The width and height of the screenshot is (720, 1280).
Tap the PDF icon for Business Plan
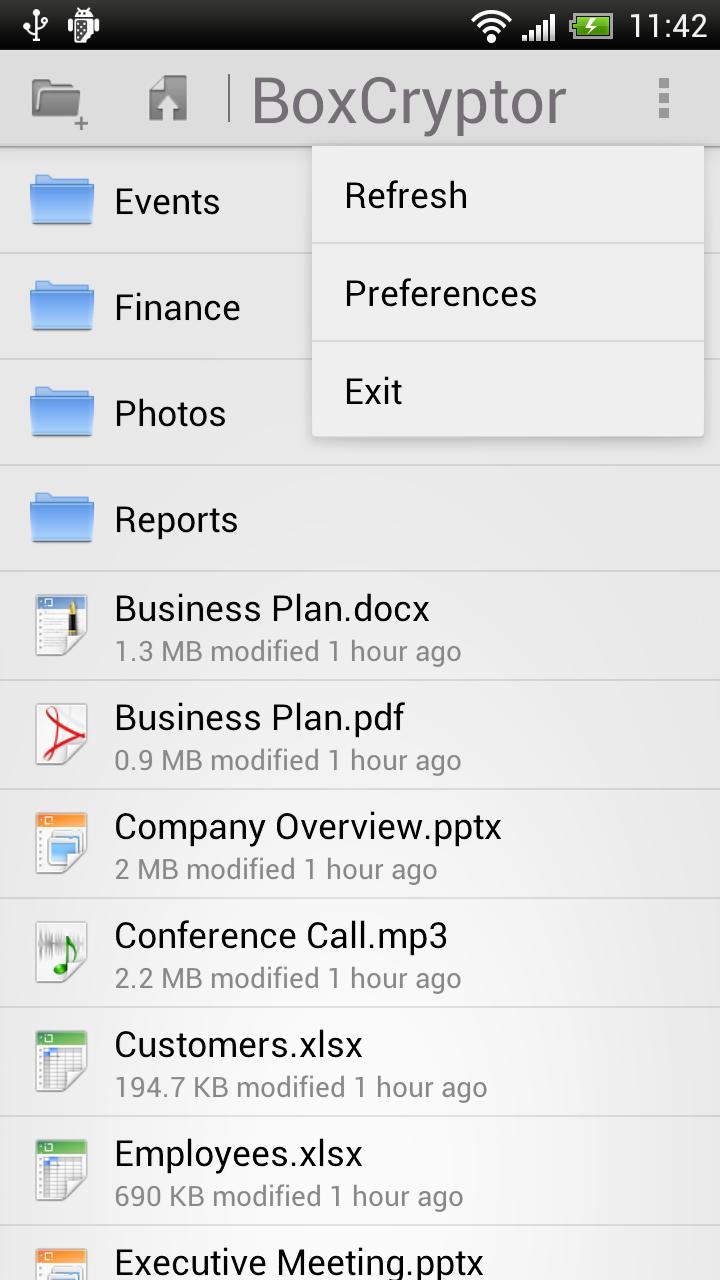click(x=61, y=734)
